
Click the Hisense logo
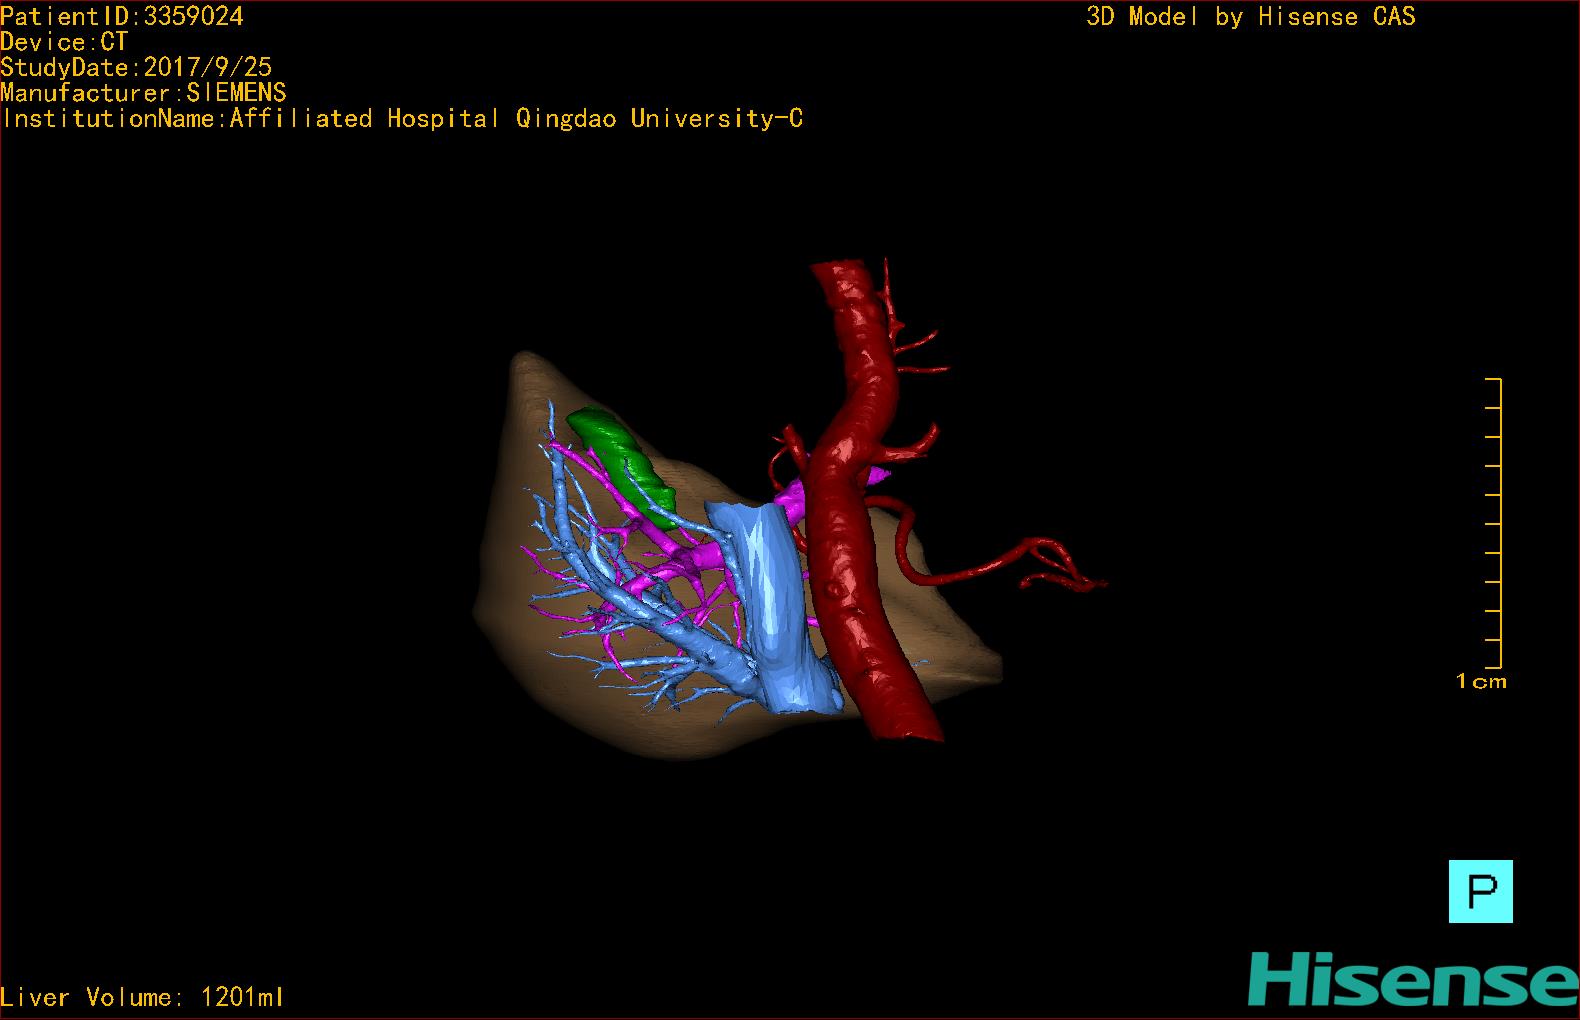click(x=1413, y=980)
